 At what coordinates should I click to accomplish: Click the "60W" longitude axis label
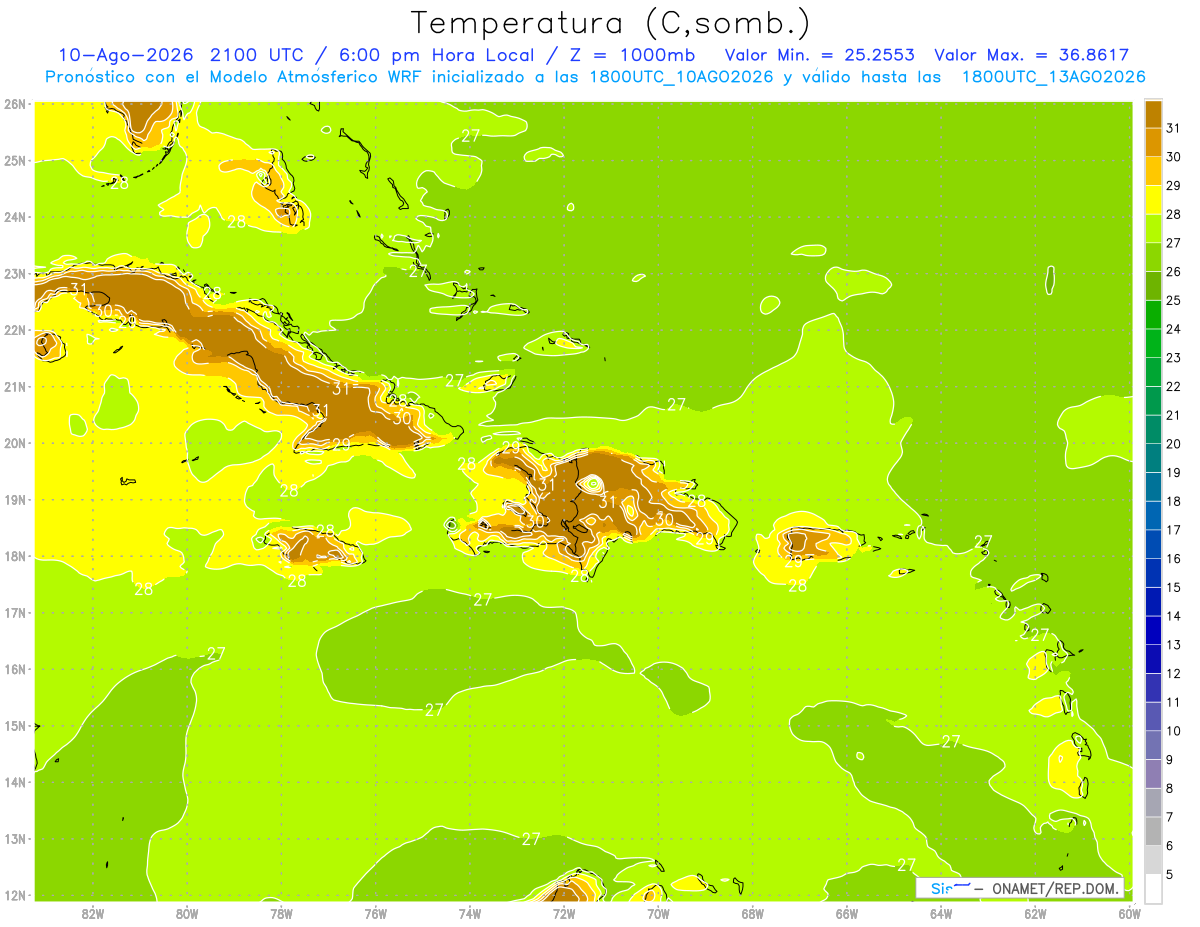[x=1129, y=913]
